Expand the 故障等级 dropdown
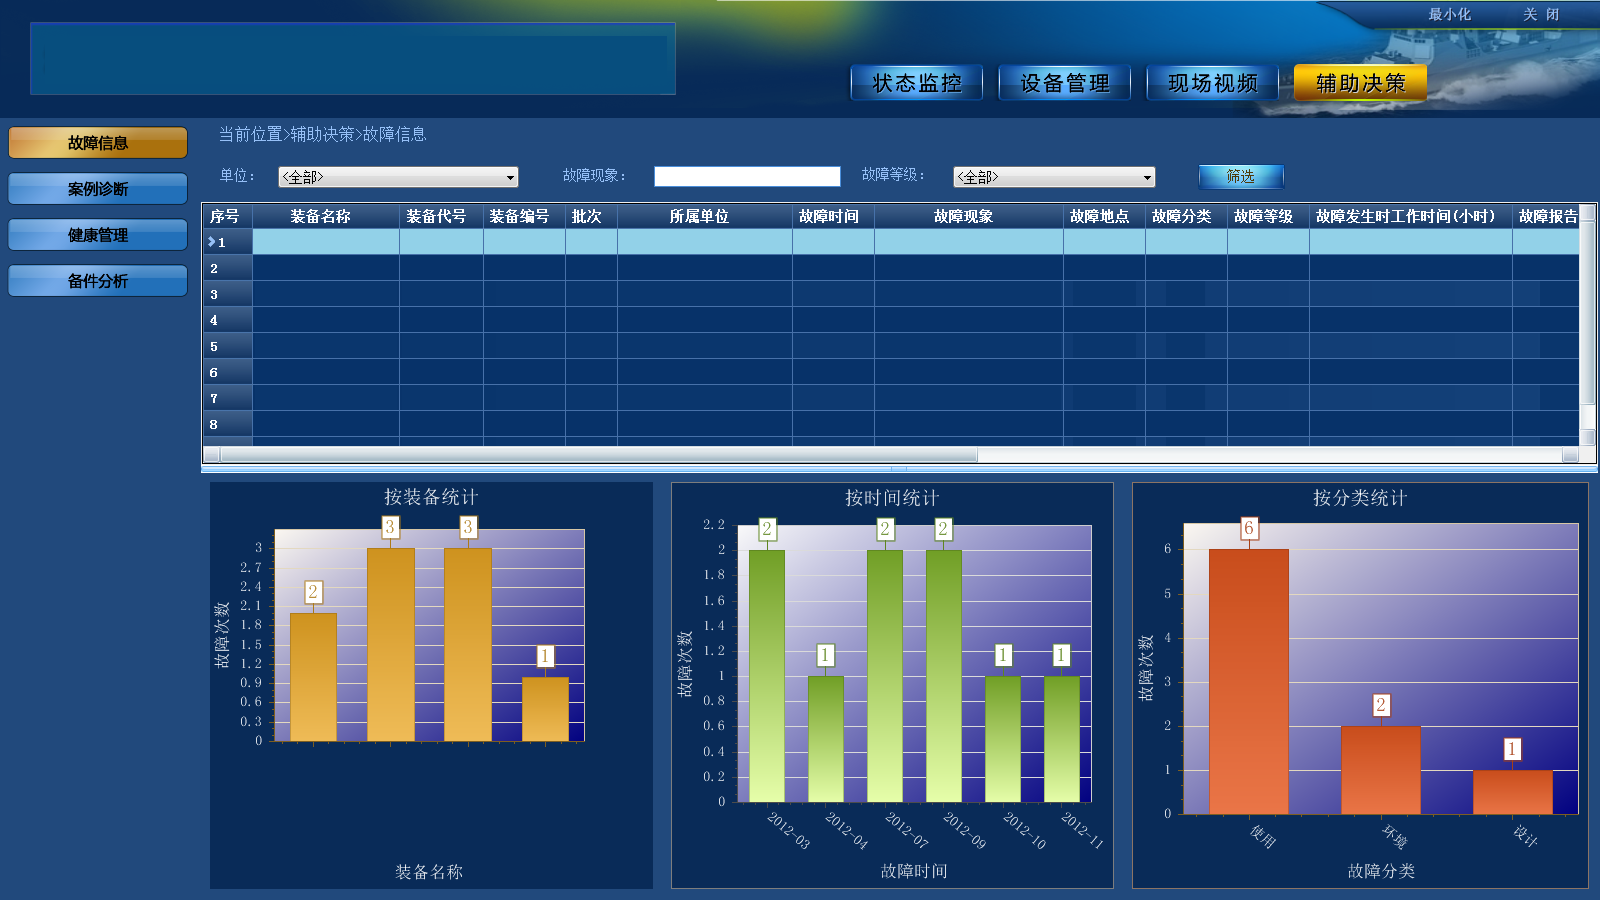1600x900 pixels. tap(1054, 177)
